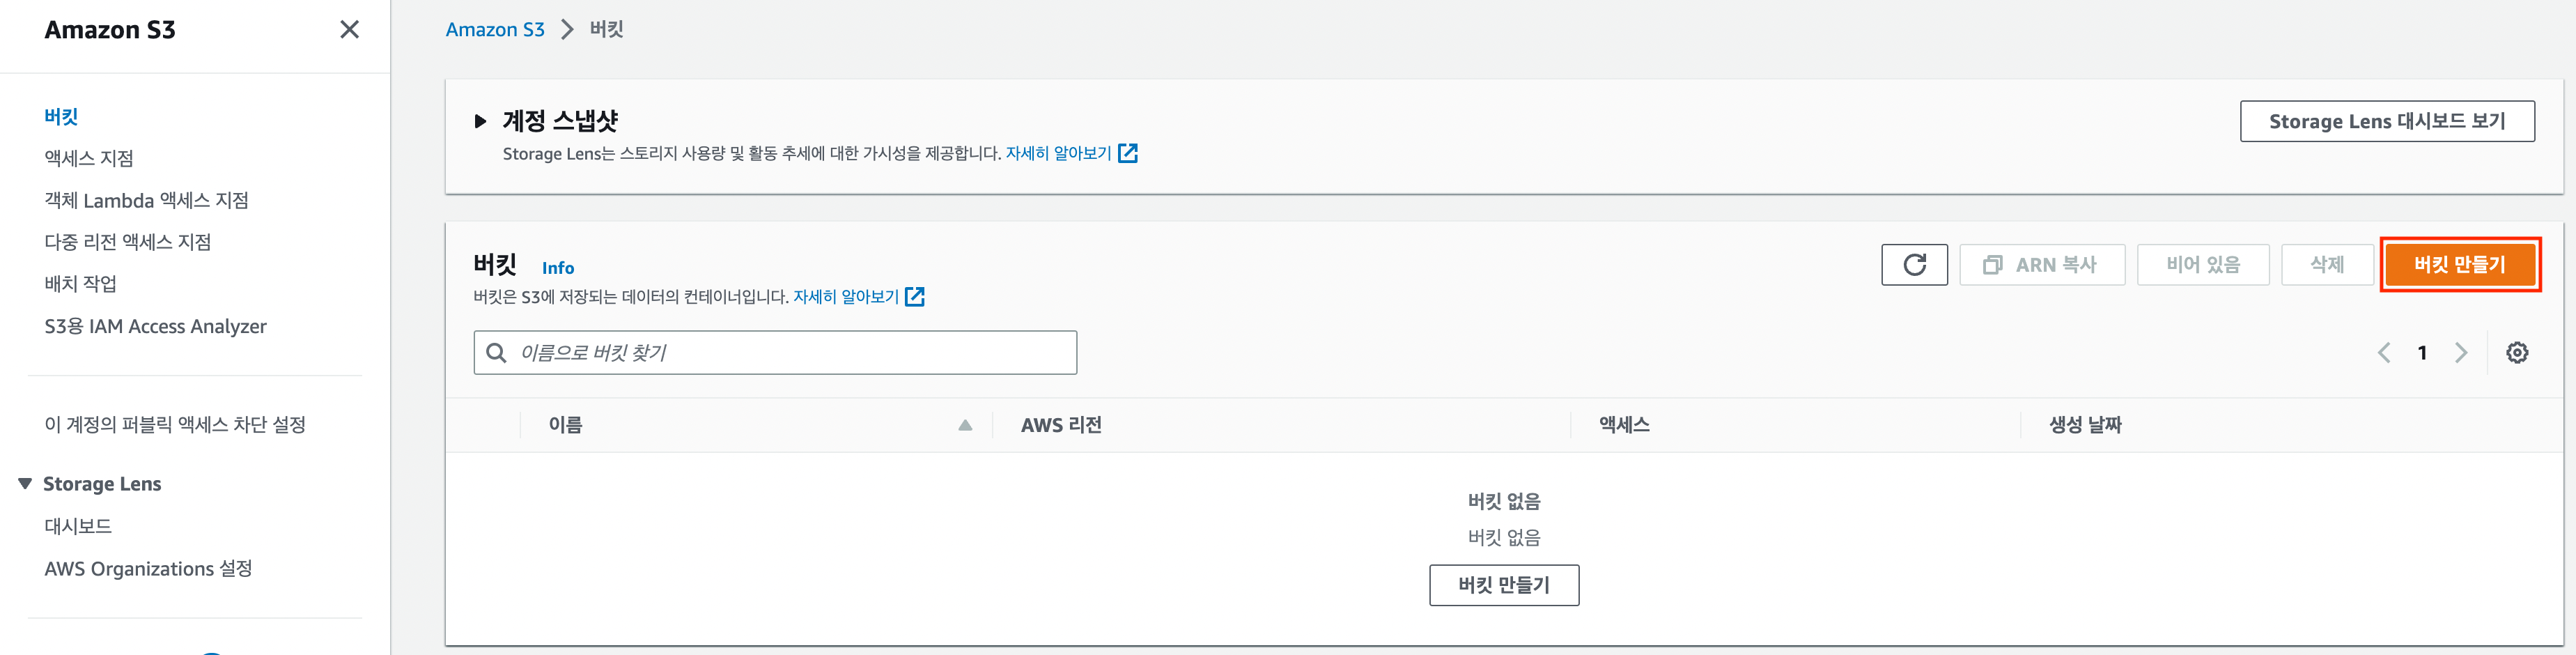The image size is (2576, 655).
Task: Click orange 버킷 만들기 button
Action: 2460,265
